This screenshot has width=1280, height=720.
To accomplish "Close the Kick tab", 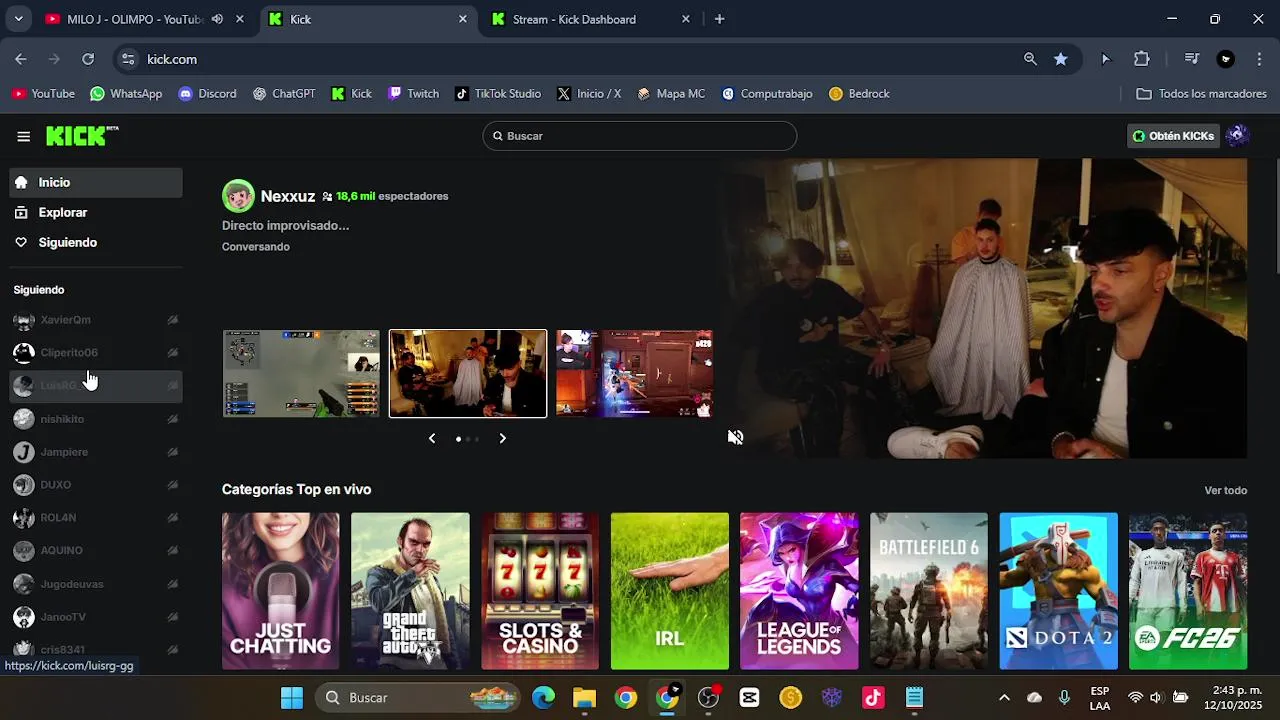I will click(463, 19).
